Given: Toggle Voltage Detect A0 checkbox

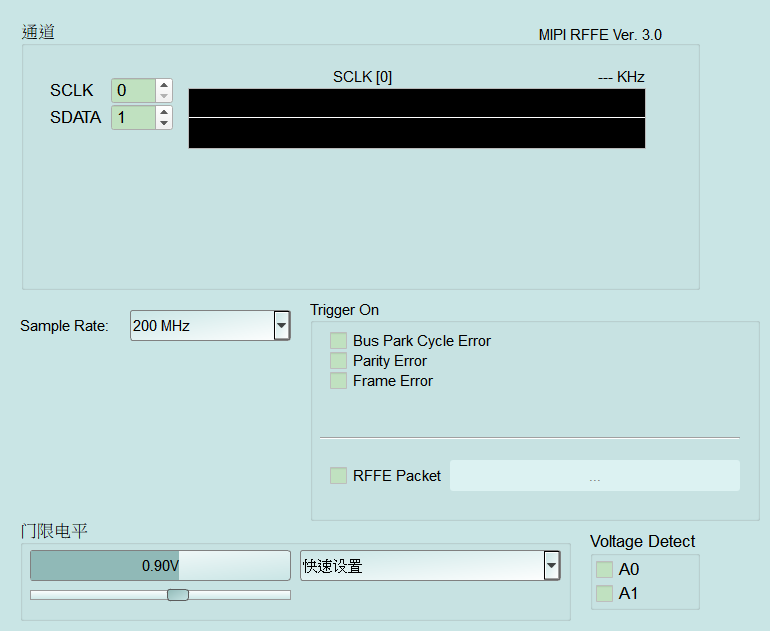Looking at the screenshot, I should (x=604, y=569).
